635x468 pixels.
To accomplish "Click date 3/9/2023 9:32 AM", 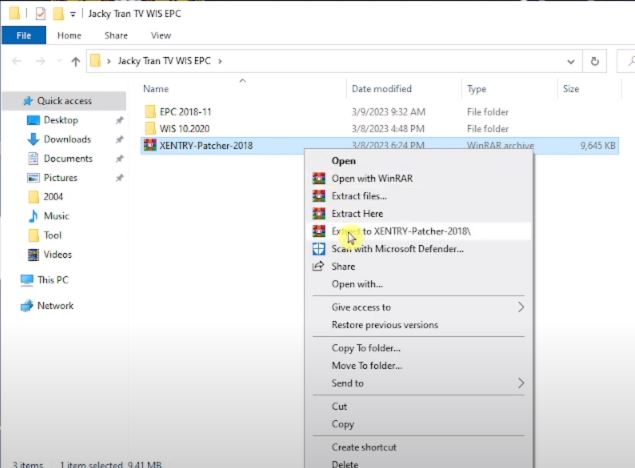I will (x=388, y=112).
